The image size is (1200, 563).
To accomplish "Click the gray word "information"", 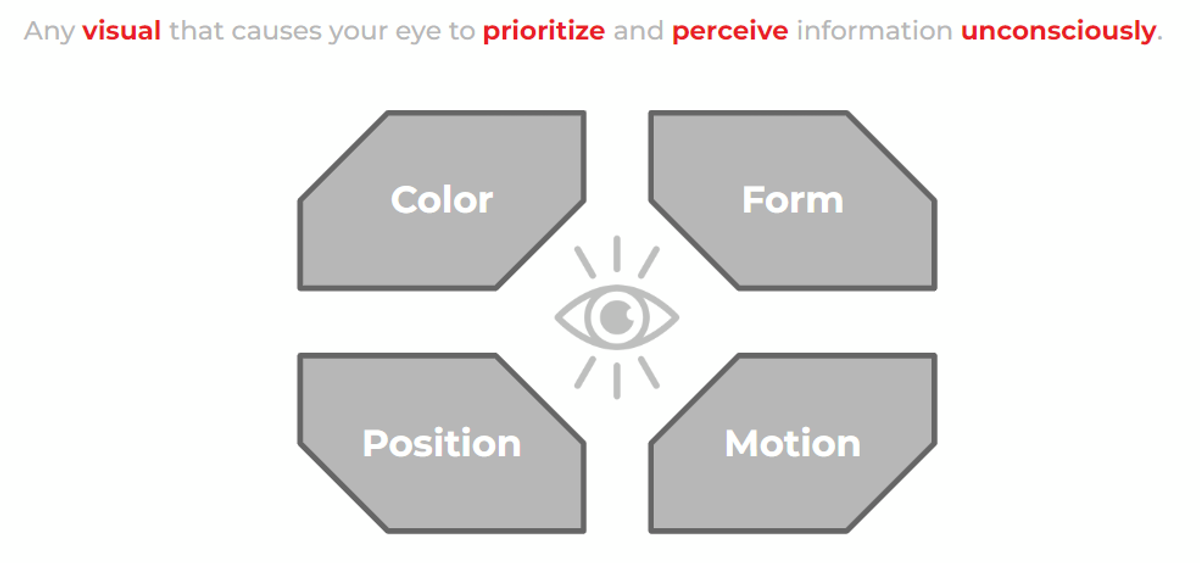I will (874, 31).
